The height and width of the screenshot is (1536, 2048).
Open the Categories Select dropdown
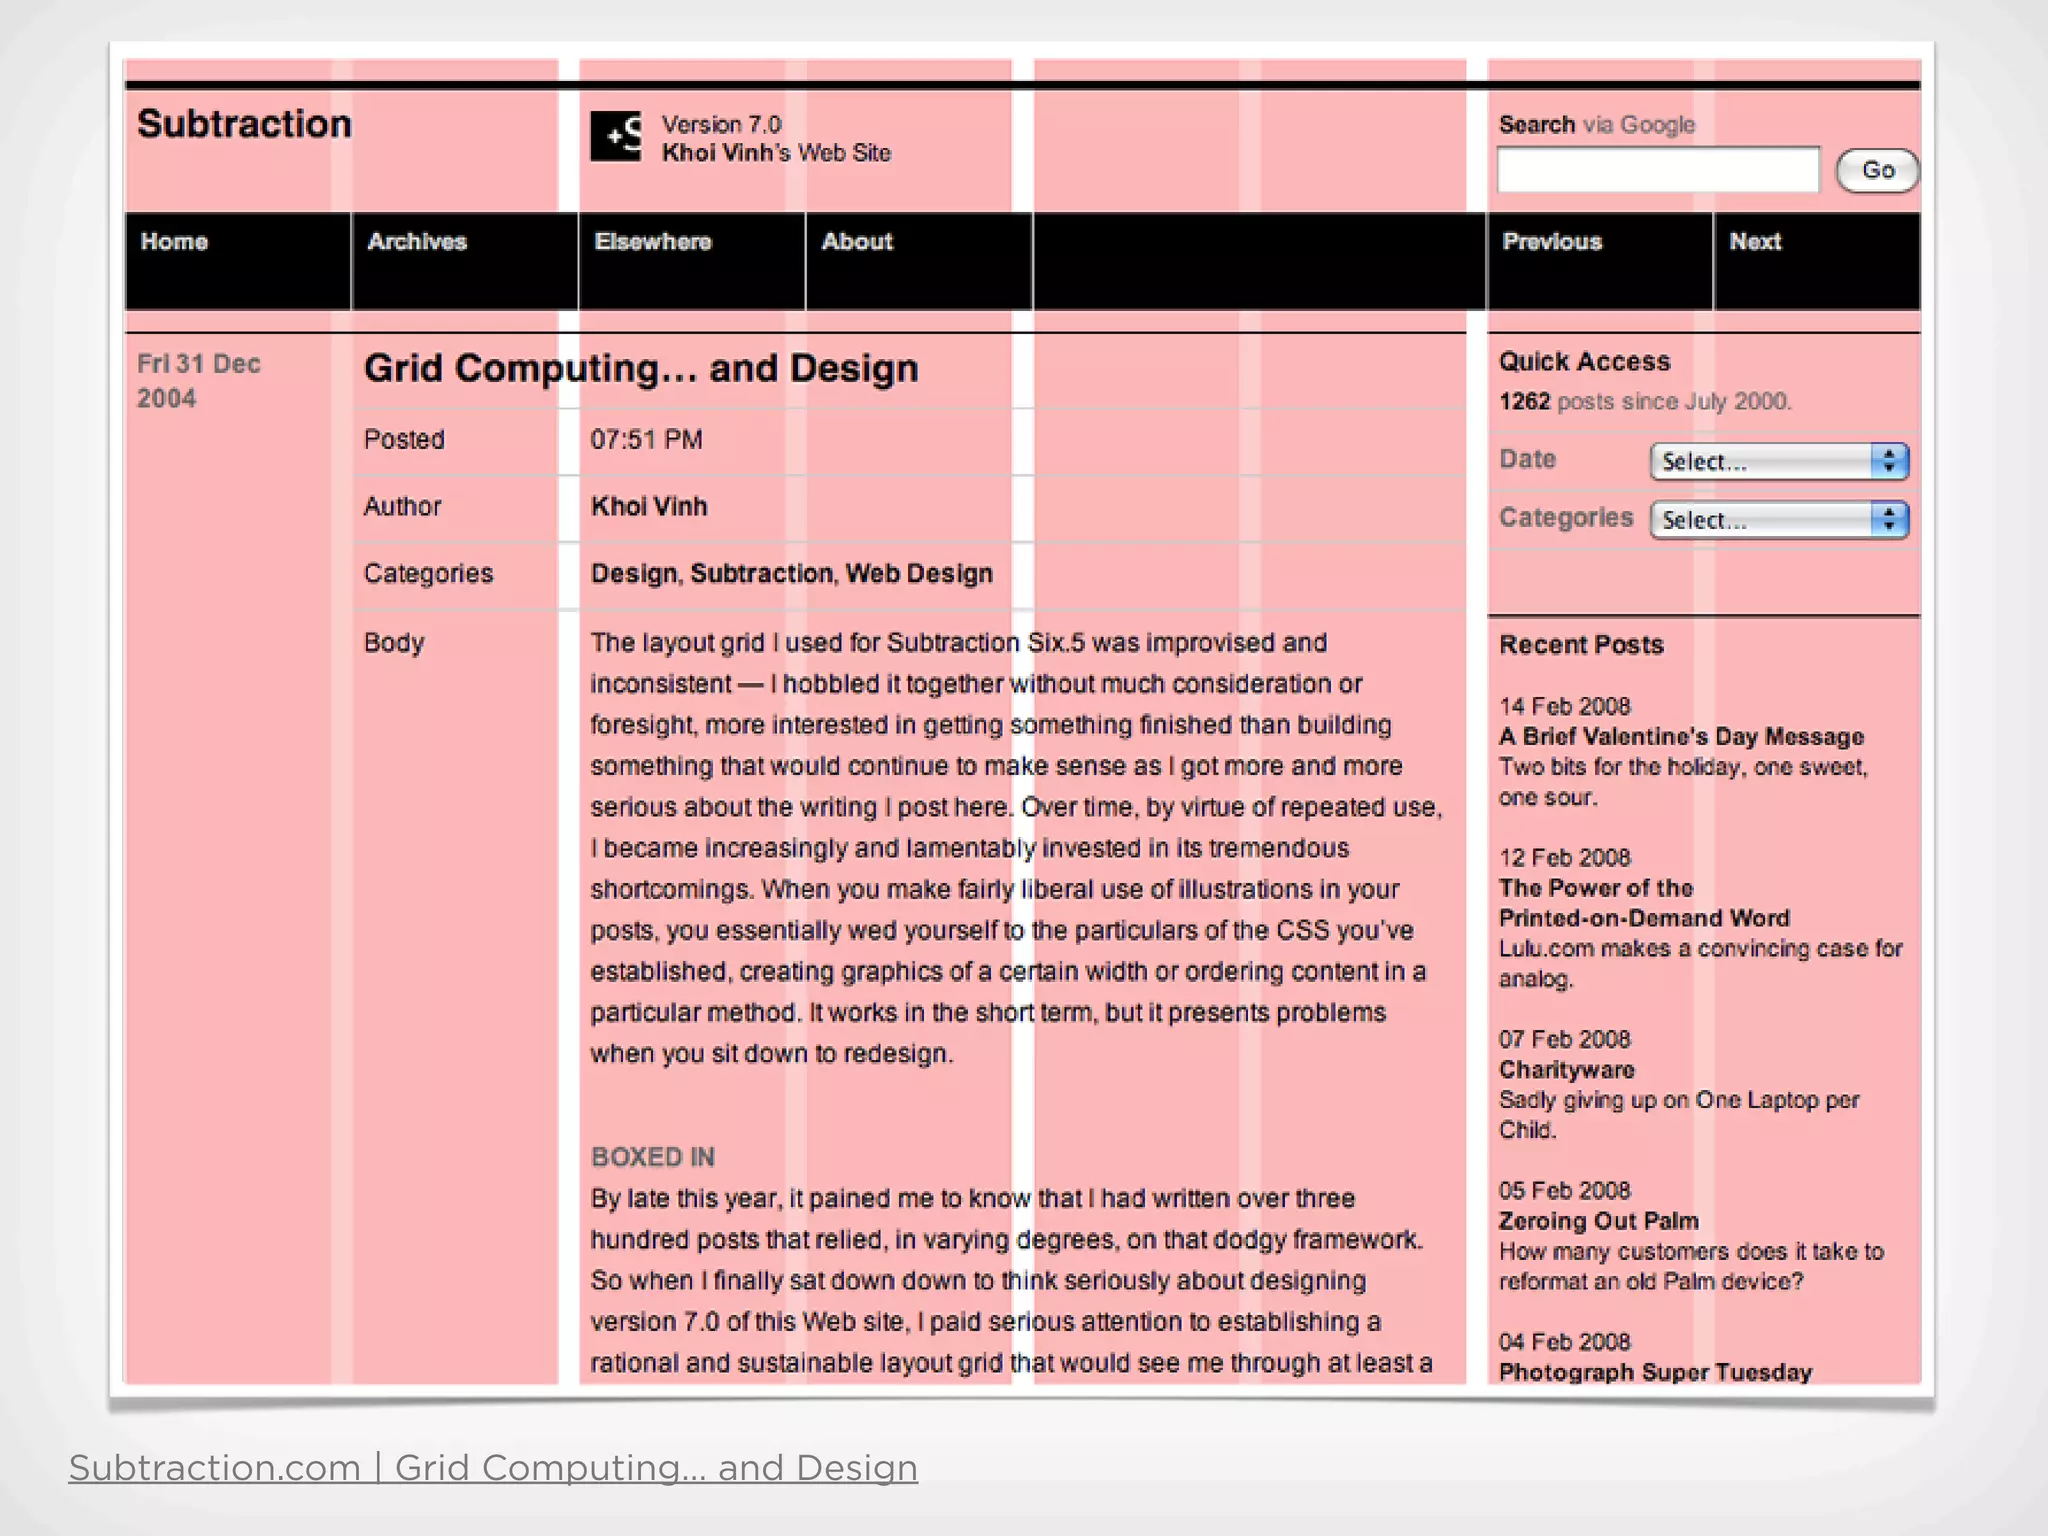[1779, 520]
